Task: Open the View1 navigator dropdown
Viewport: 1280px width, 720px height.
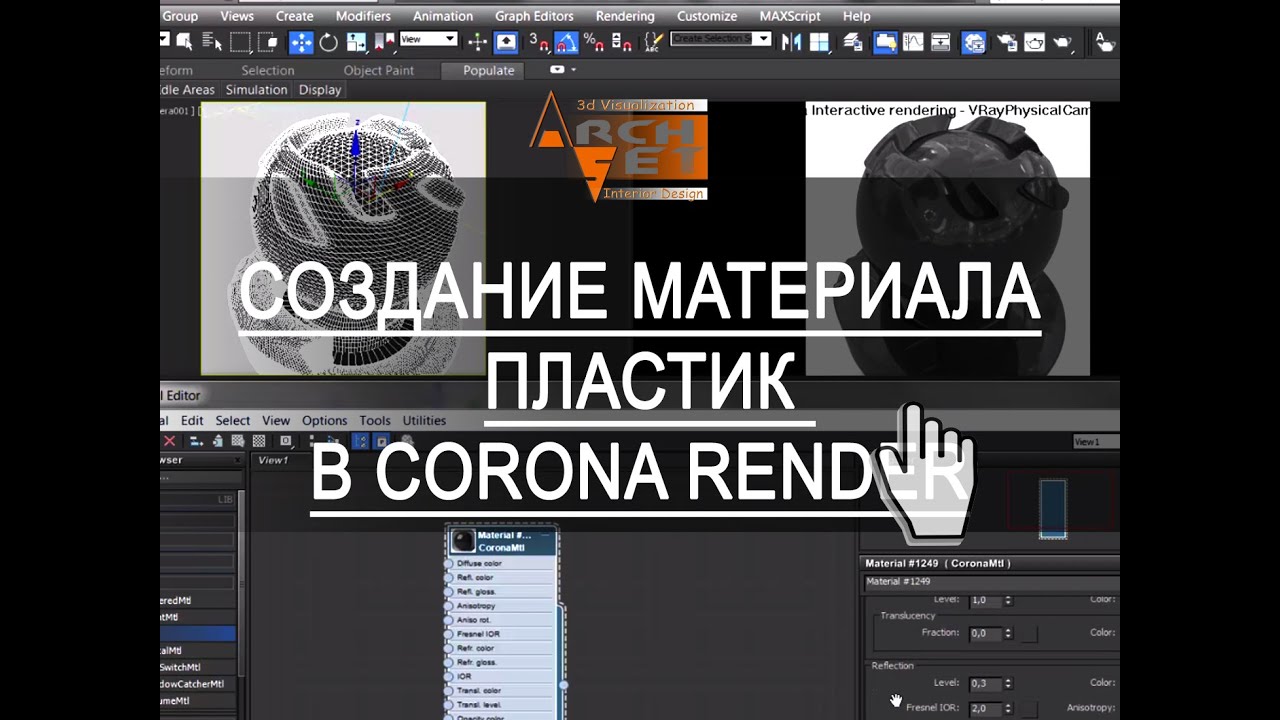Action: [1096, 442]
